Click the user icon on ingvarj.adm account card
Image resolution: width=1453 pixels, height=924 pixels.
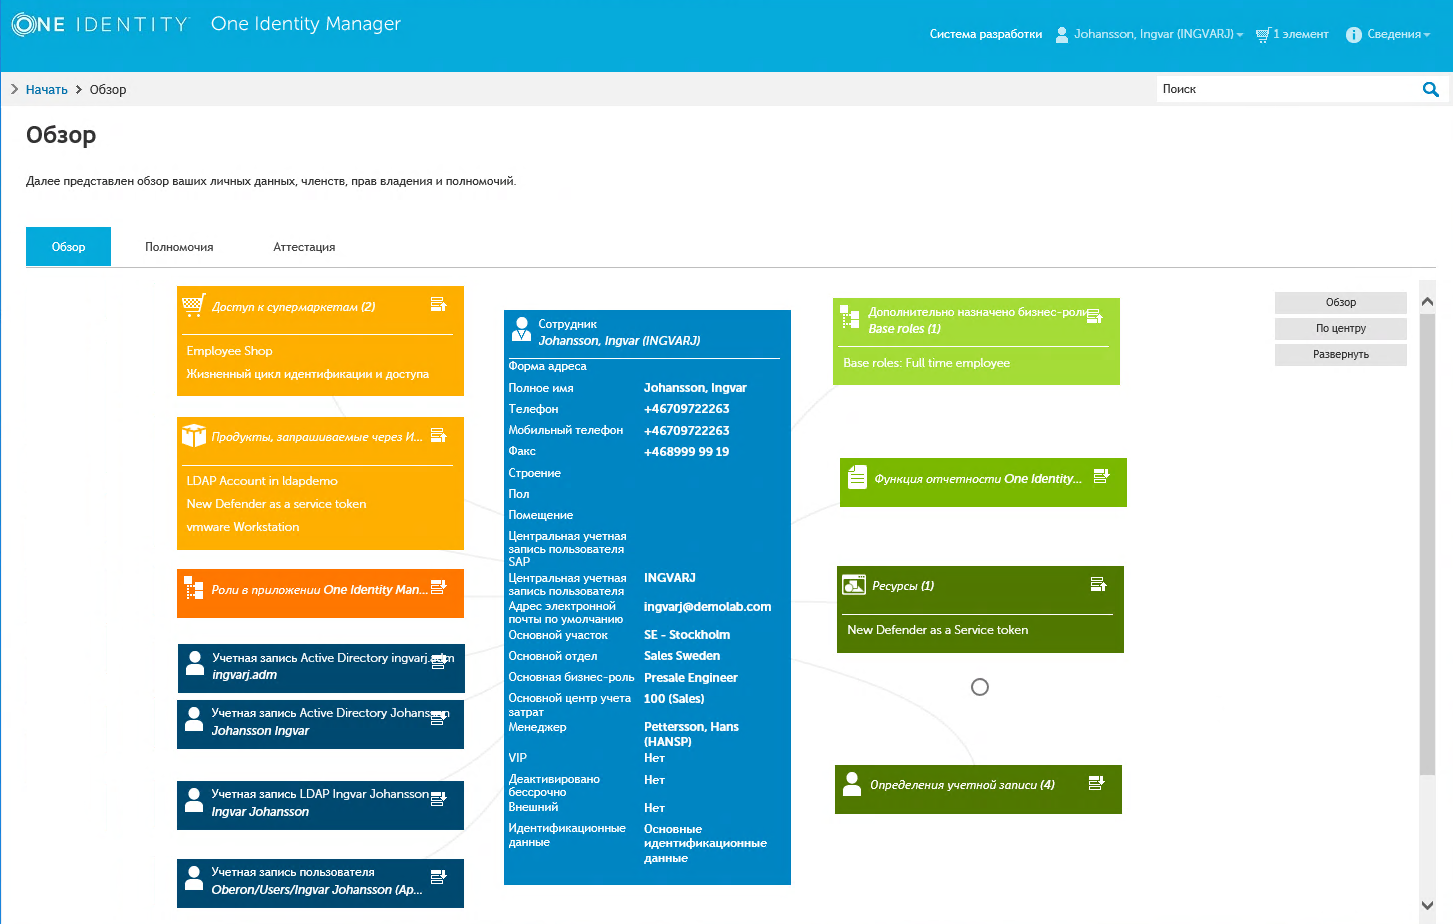[196, 665]
